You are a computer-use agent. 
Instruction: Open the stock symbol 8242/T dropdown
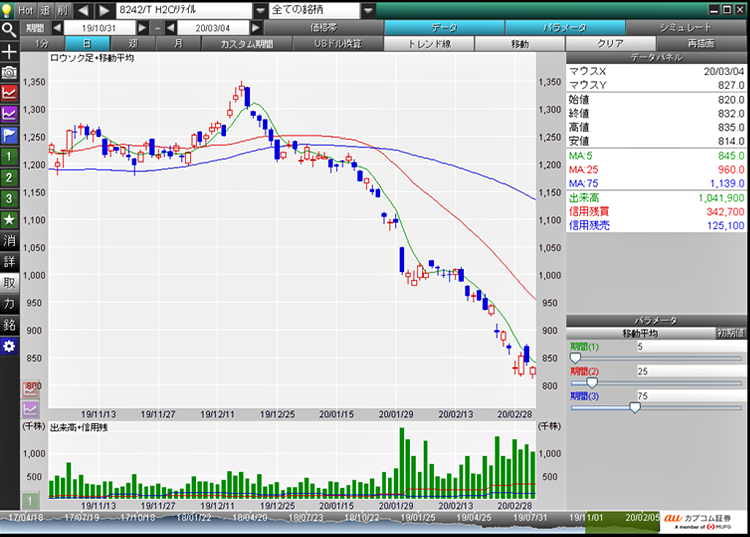click(260, 9)
